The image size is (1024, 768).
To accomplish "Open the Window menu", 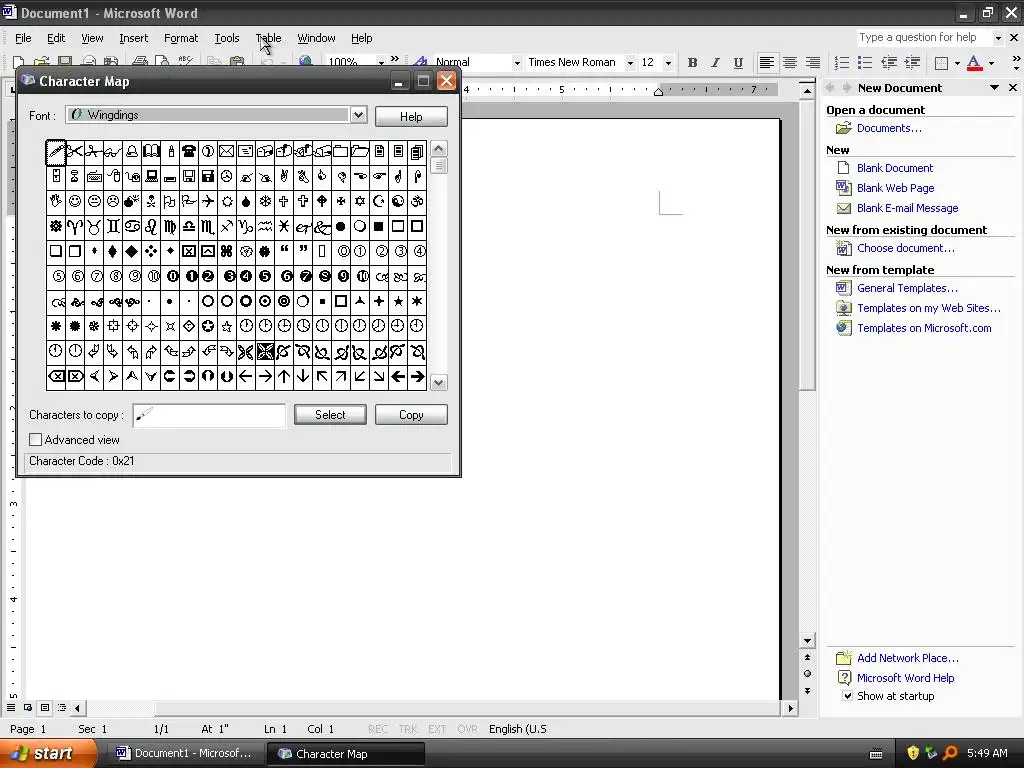I will click(x=316, y=38).
